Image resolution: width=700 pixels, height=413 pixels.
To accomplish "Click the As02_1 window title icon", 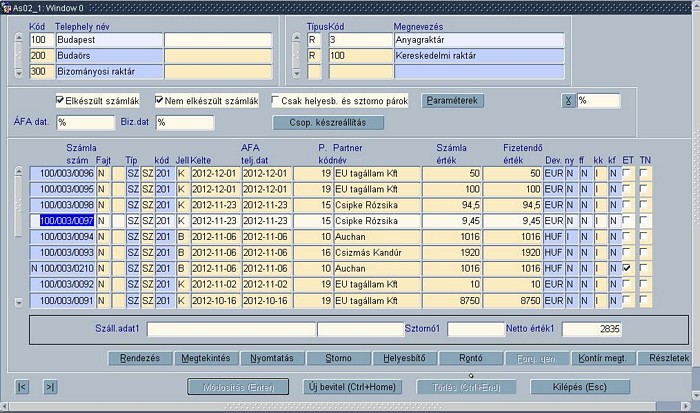I will click(x=6, y=8).
